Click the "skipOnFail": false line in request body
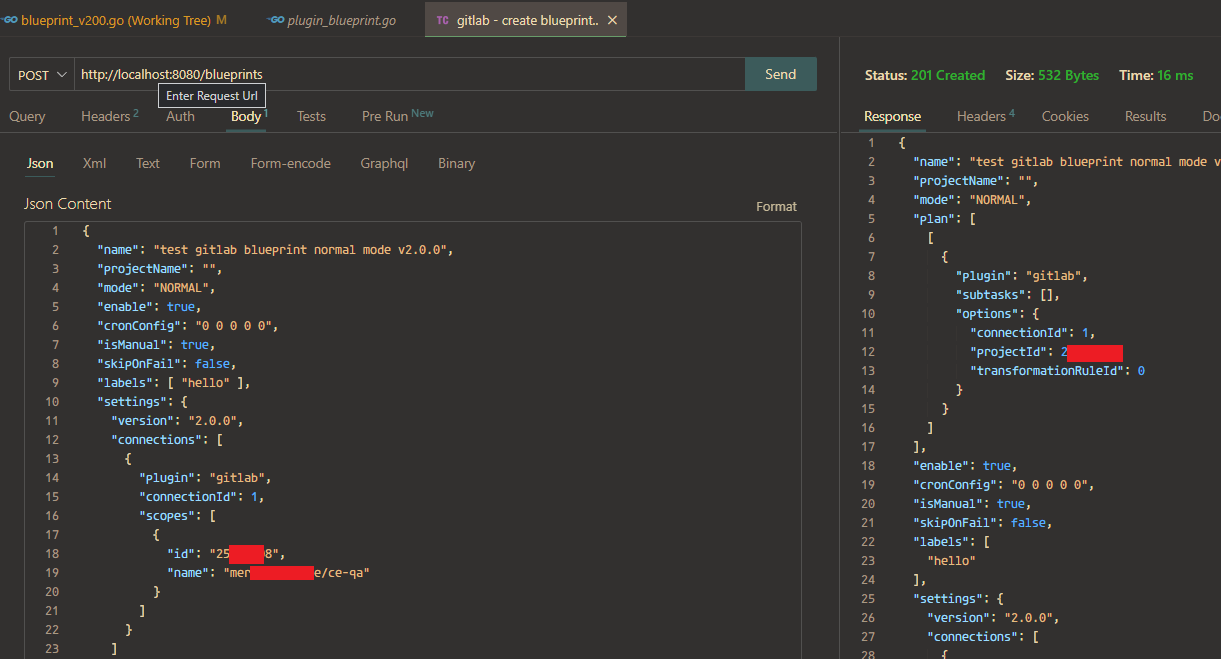Screen dimensions: 1221x659 166,363
